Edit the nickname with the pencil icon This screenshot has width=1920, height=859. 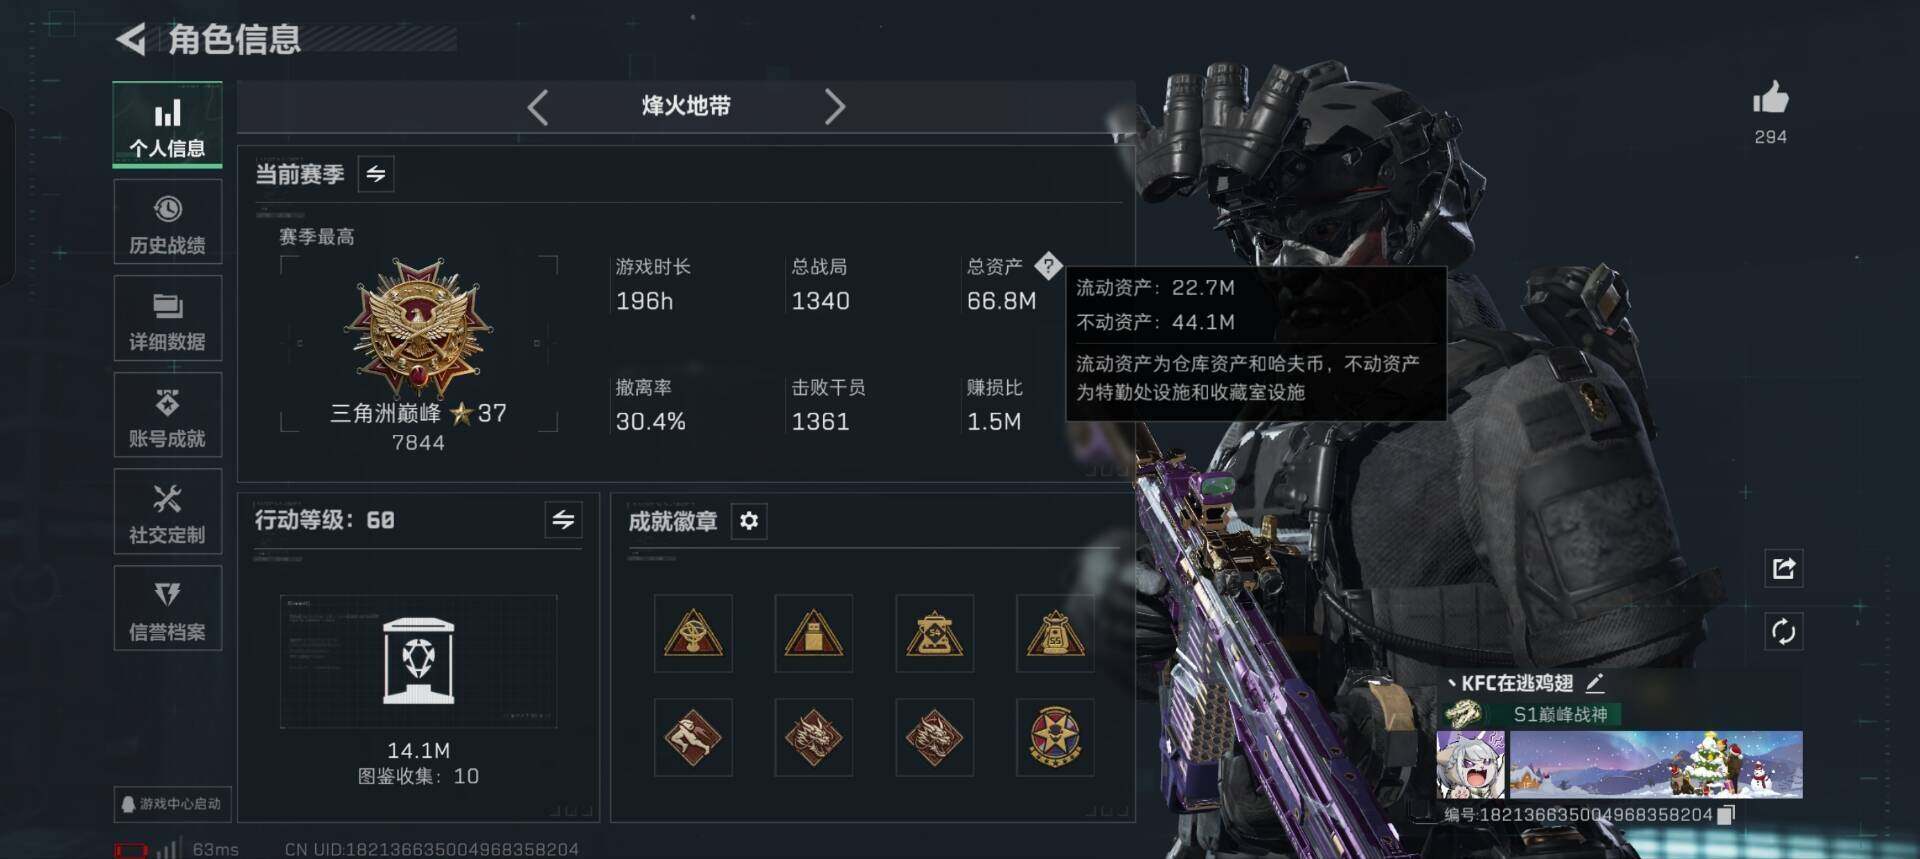click(x=1595, y=683)
